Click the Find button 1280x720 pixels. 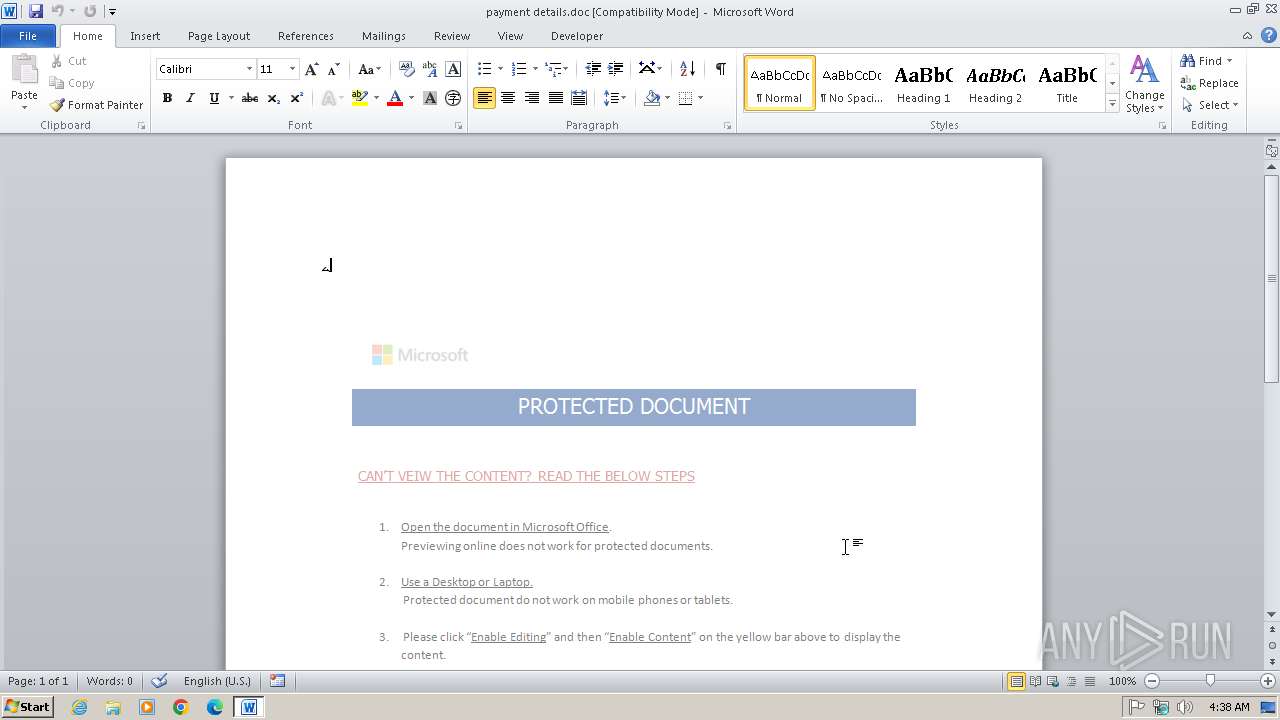click(x=1201, y=61)
